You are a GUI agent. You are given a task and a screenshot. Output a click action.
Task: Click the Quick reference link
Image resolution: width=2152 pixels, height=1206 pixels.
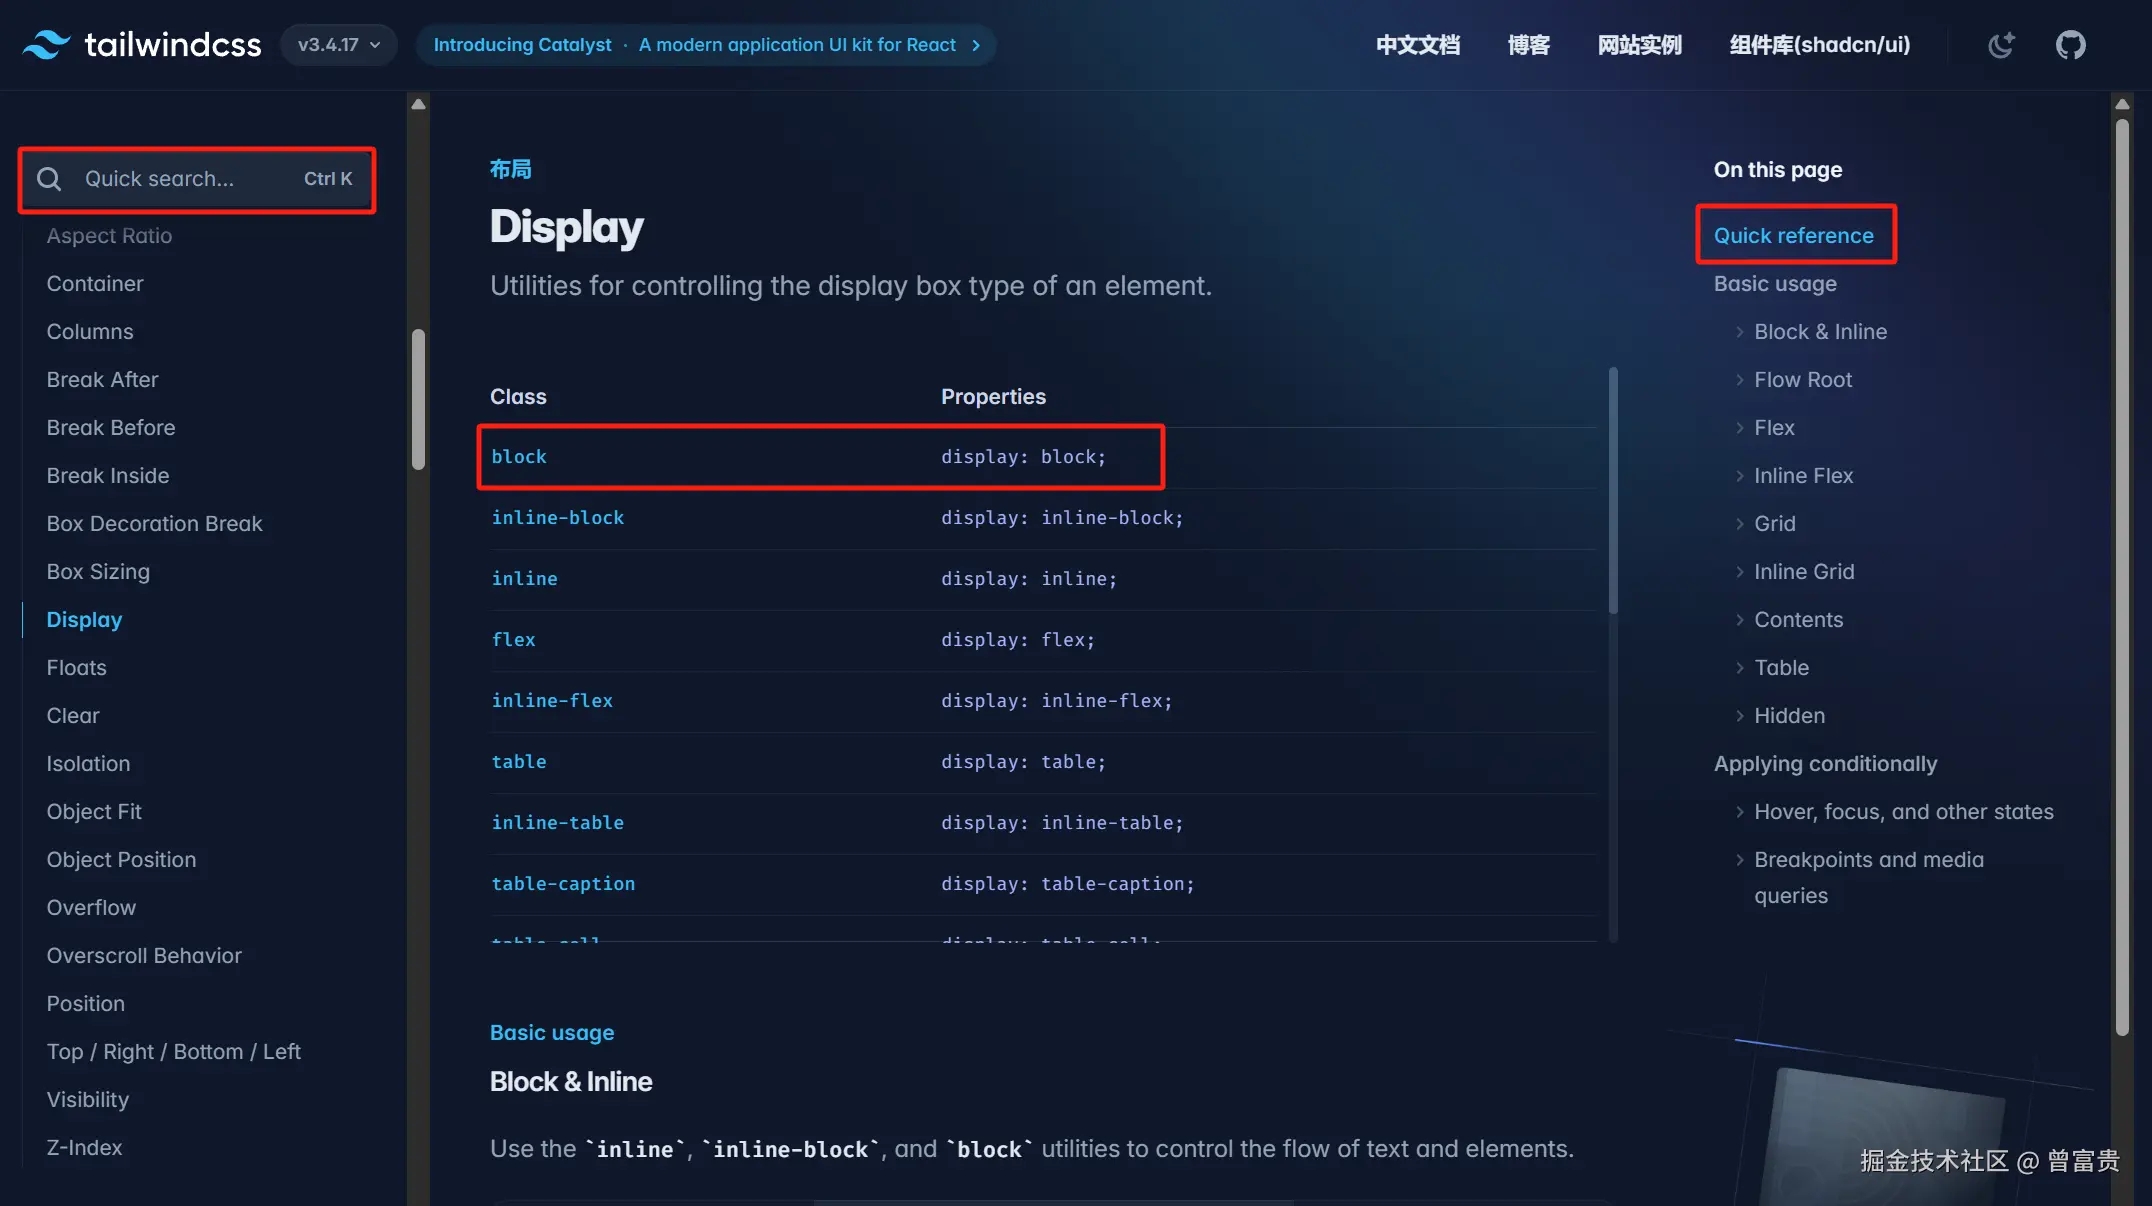click(x=1793, y=236)
